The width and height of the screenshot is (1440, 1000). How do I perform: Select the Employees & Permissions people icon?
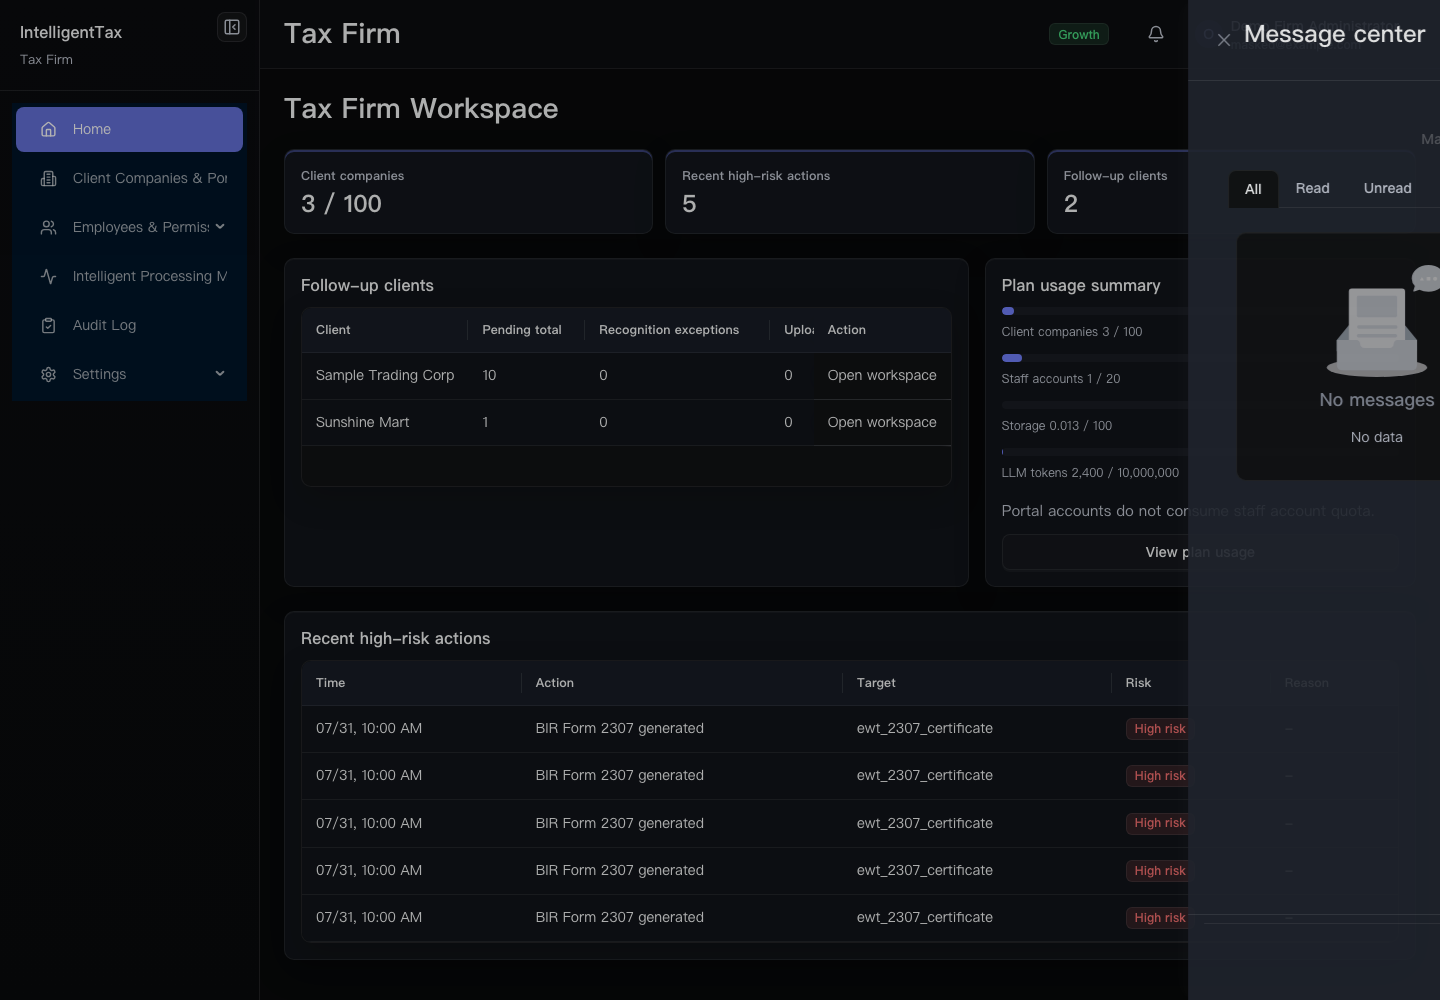pyautogui.click(x=48, y=227)
